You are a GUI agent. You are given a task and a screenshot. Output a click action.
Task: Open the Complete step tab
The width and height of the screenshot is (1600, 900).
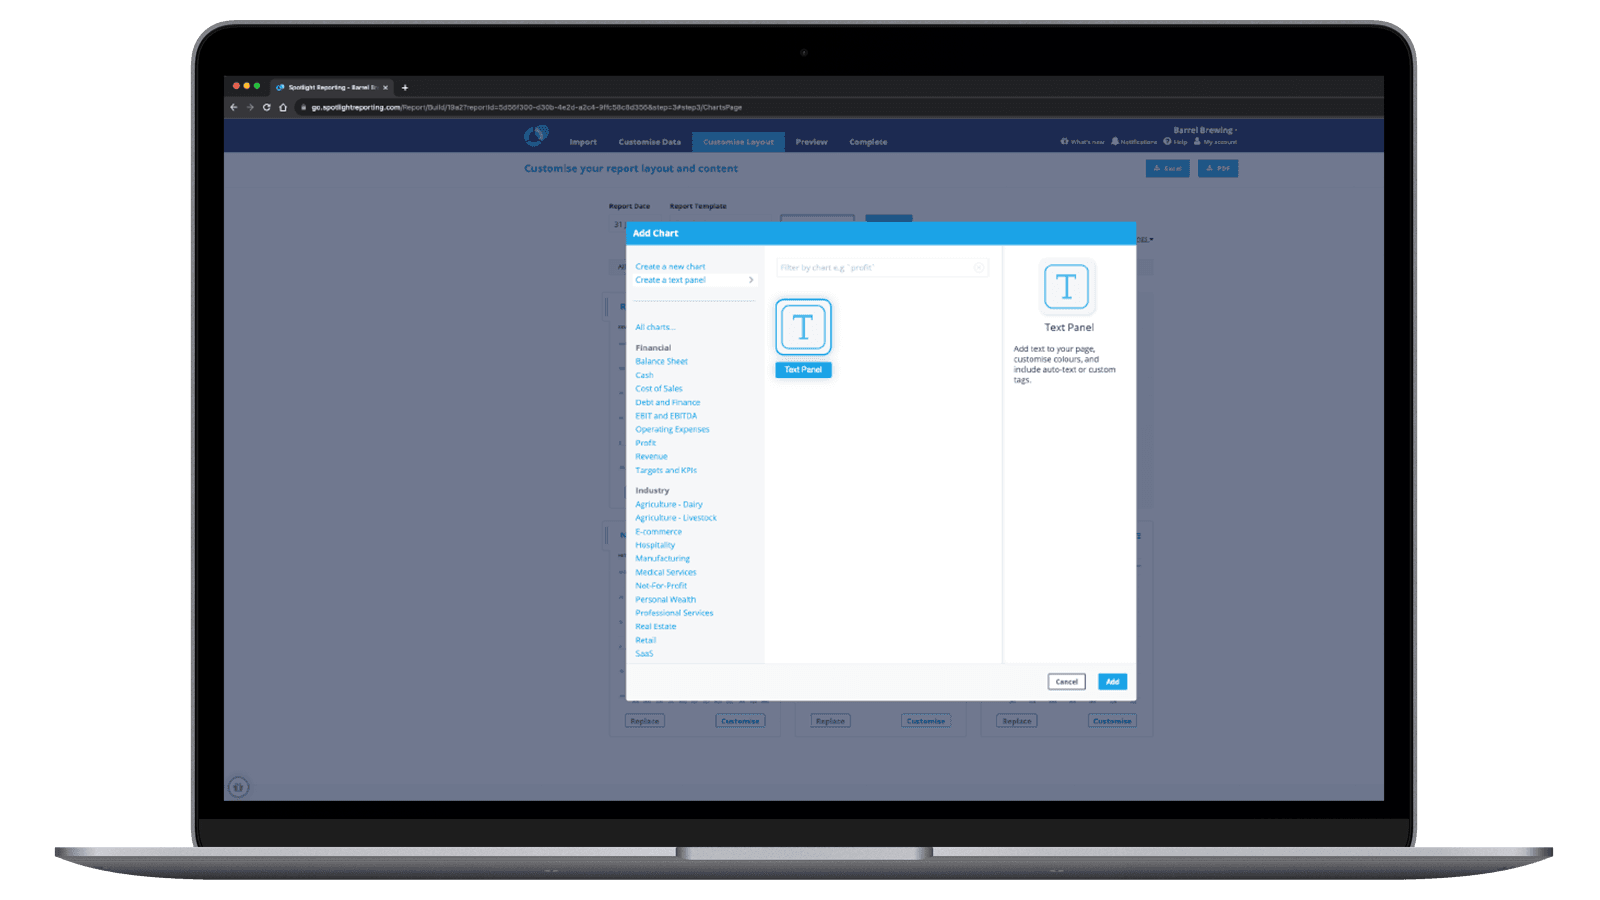[x=868, y=142]
